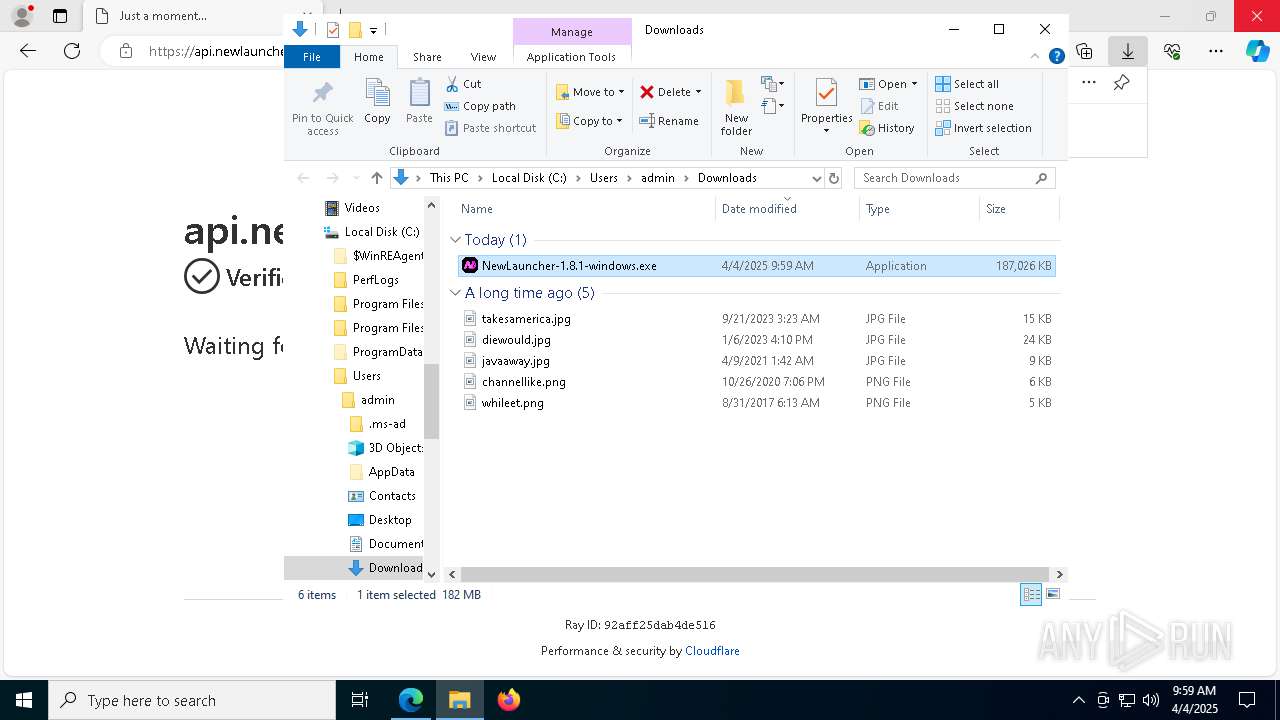
Task: Switch to Large icons view icon
Action: [1052, 594]
